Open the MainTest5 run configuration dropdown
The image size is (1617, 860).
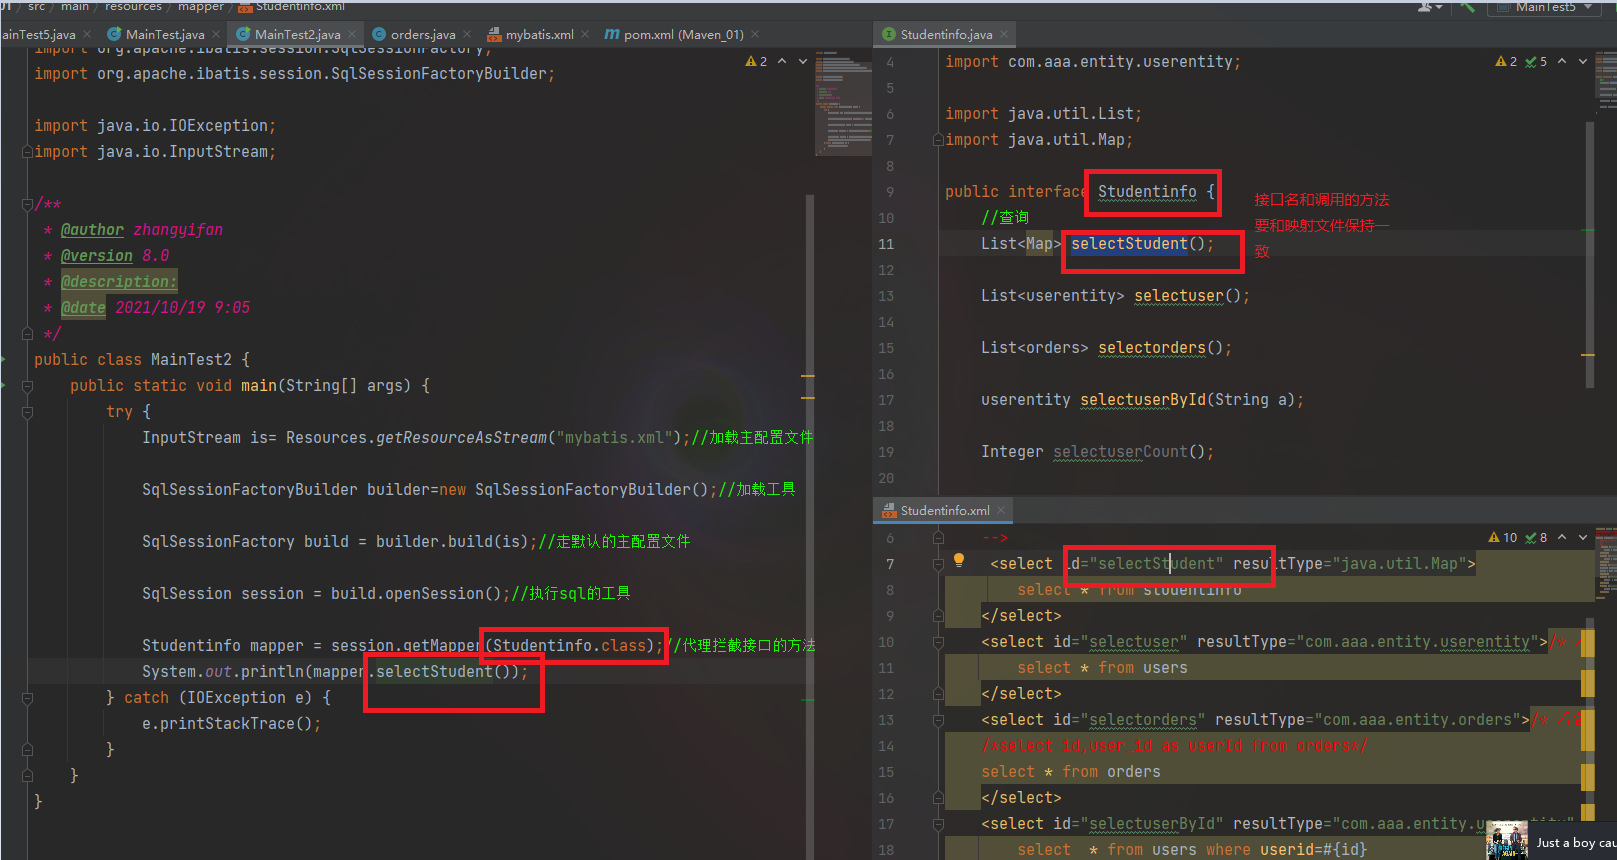[1546, 7]
